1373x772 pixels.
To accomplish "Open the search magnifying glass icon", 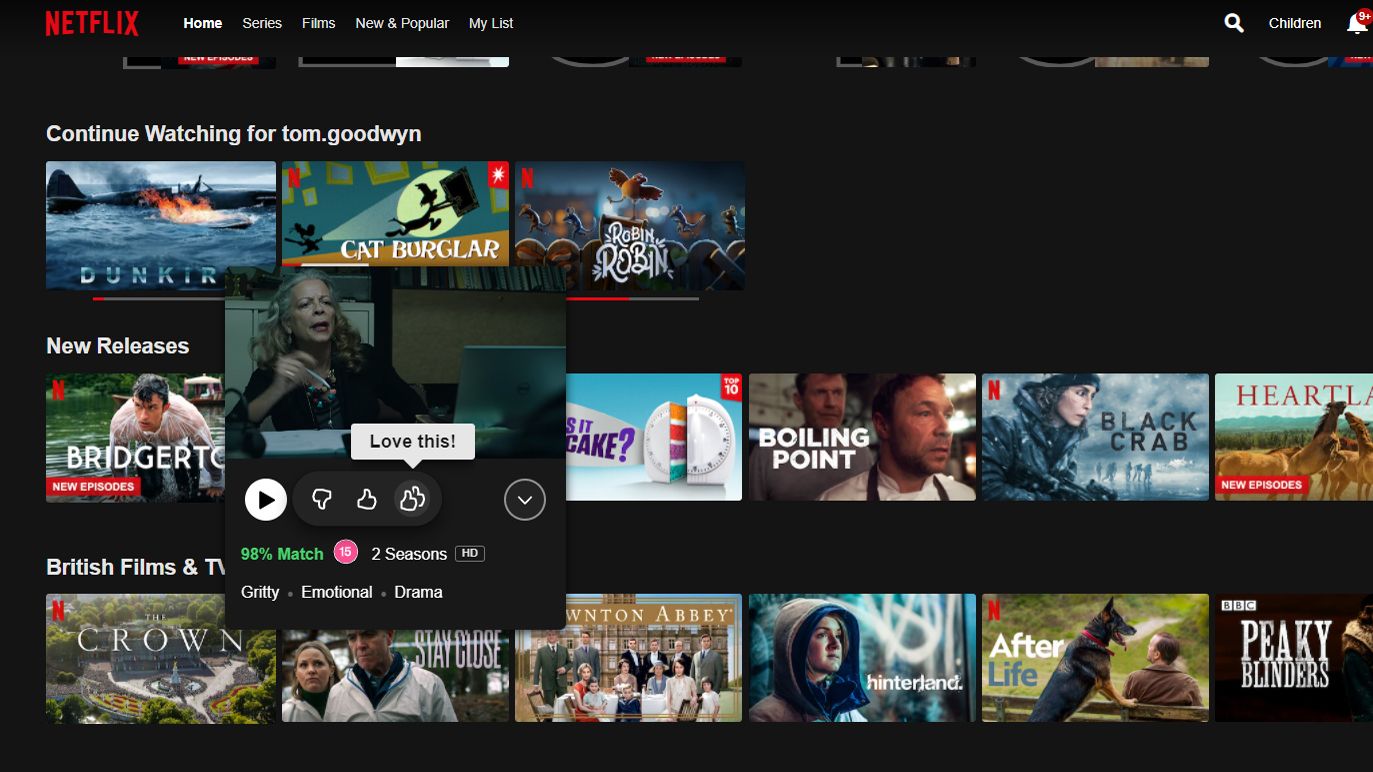I will click(1233, 22).
